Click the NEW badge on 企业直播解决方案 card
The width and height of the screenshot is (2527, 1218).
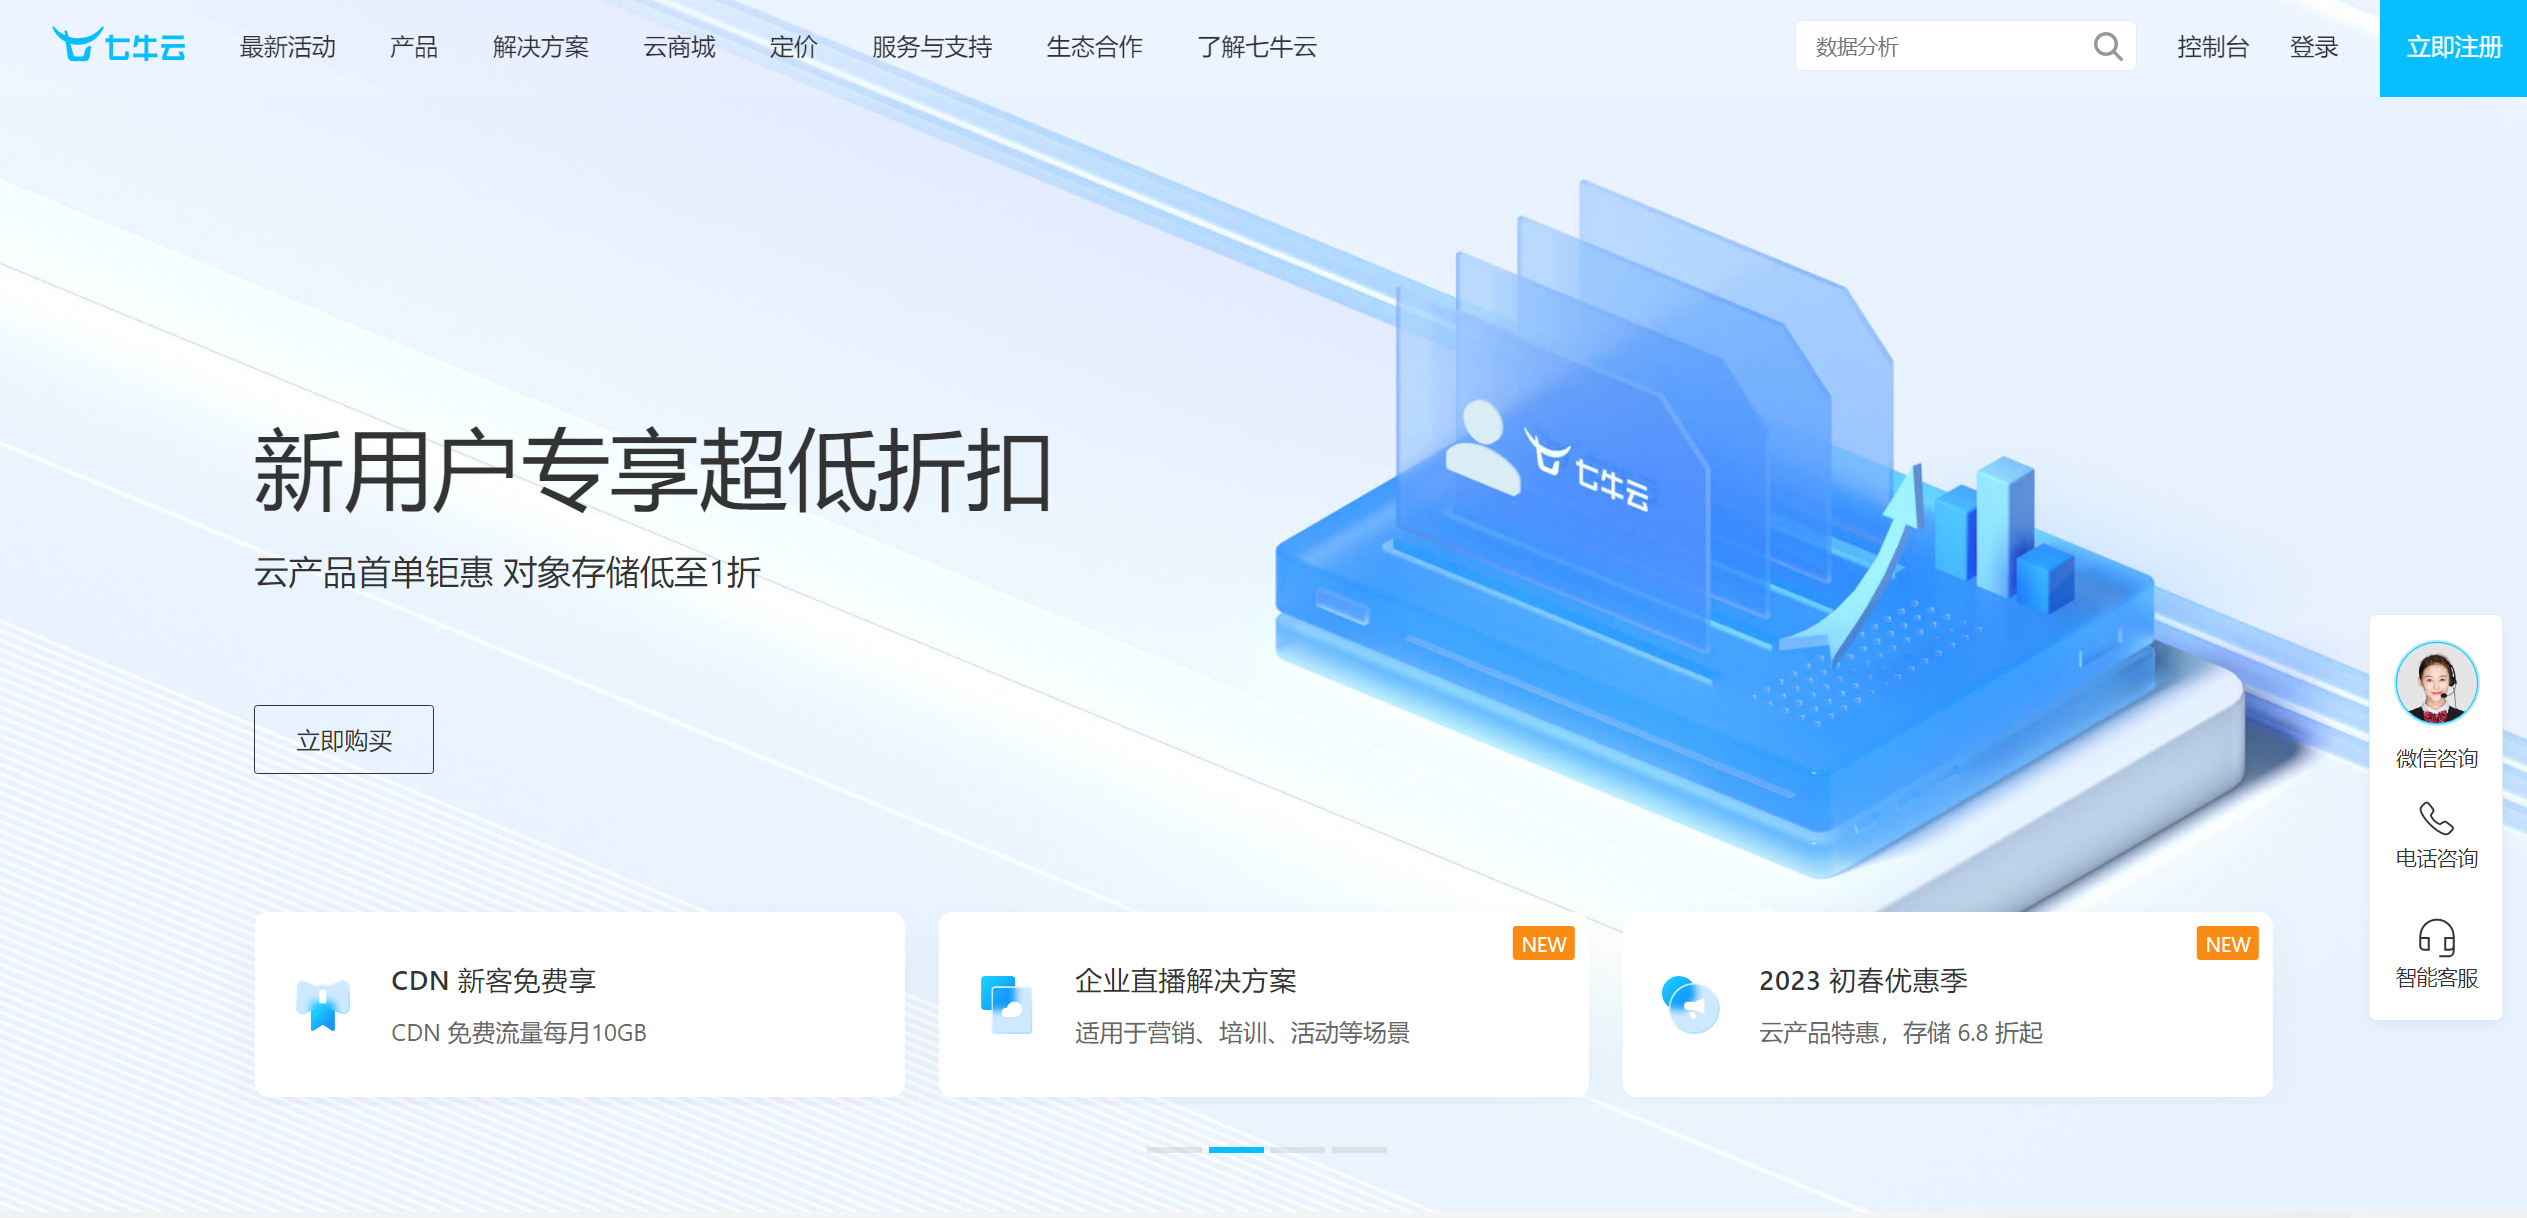[1543, 944]
